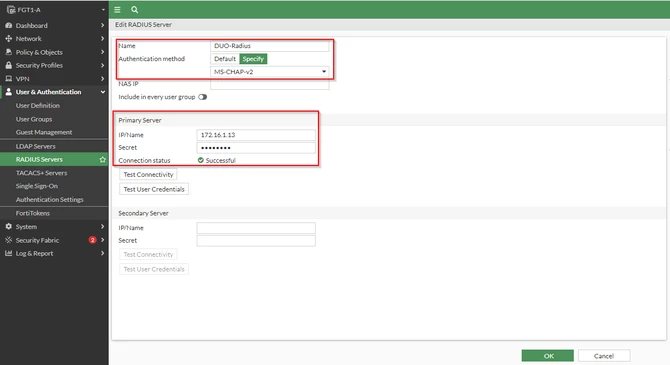Click the Security Profiles lock icon
The width and height of the screenshot is (670, 365).
point(9,65)
